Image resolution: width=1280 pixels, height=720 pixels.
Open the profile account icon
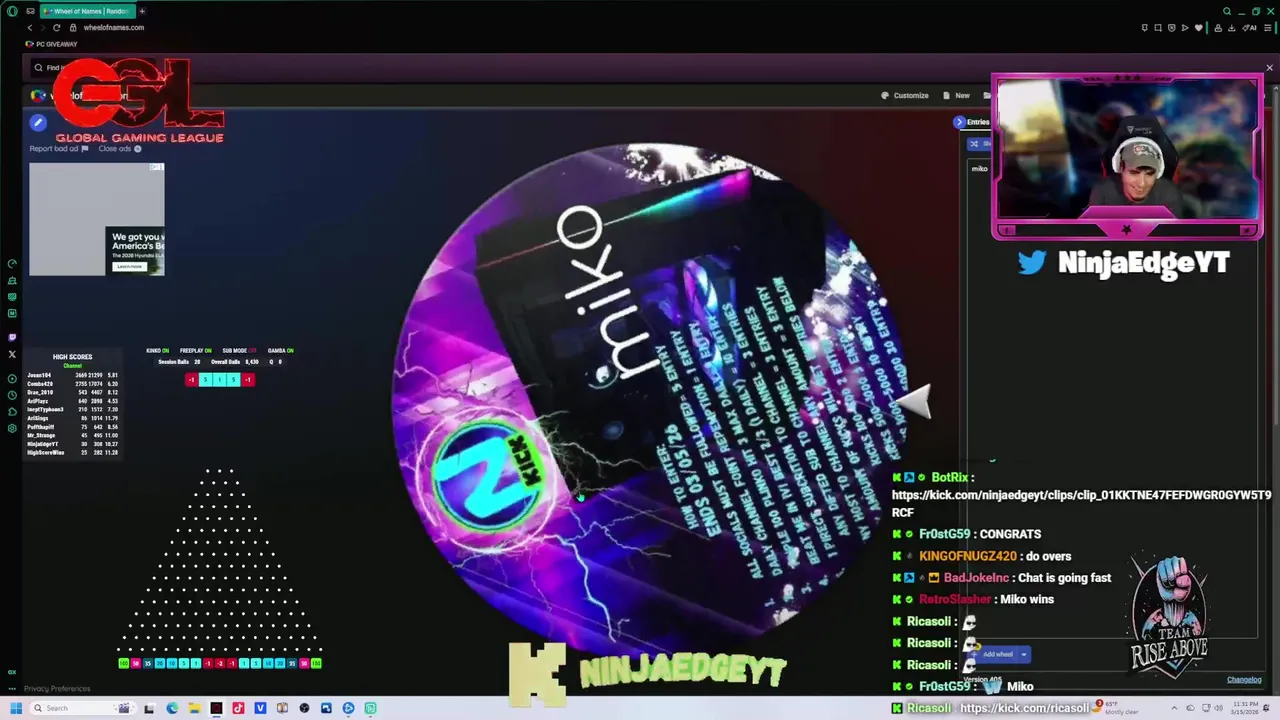[x=1218, y=28]
